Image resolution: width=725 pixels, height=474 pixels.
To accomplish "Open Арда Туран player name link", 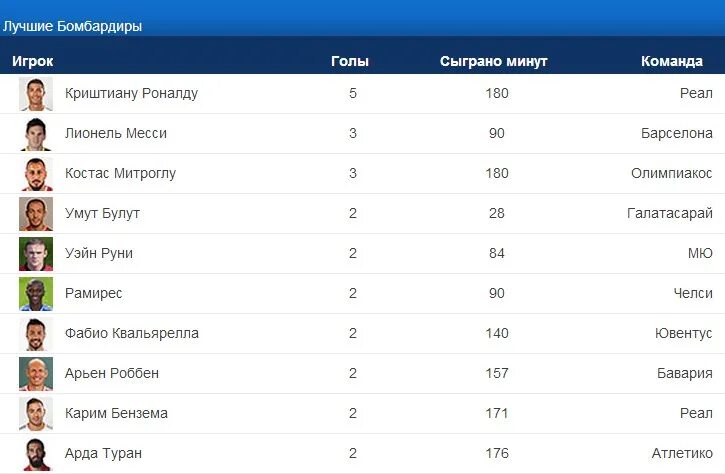I will click(x=103, y=453).
